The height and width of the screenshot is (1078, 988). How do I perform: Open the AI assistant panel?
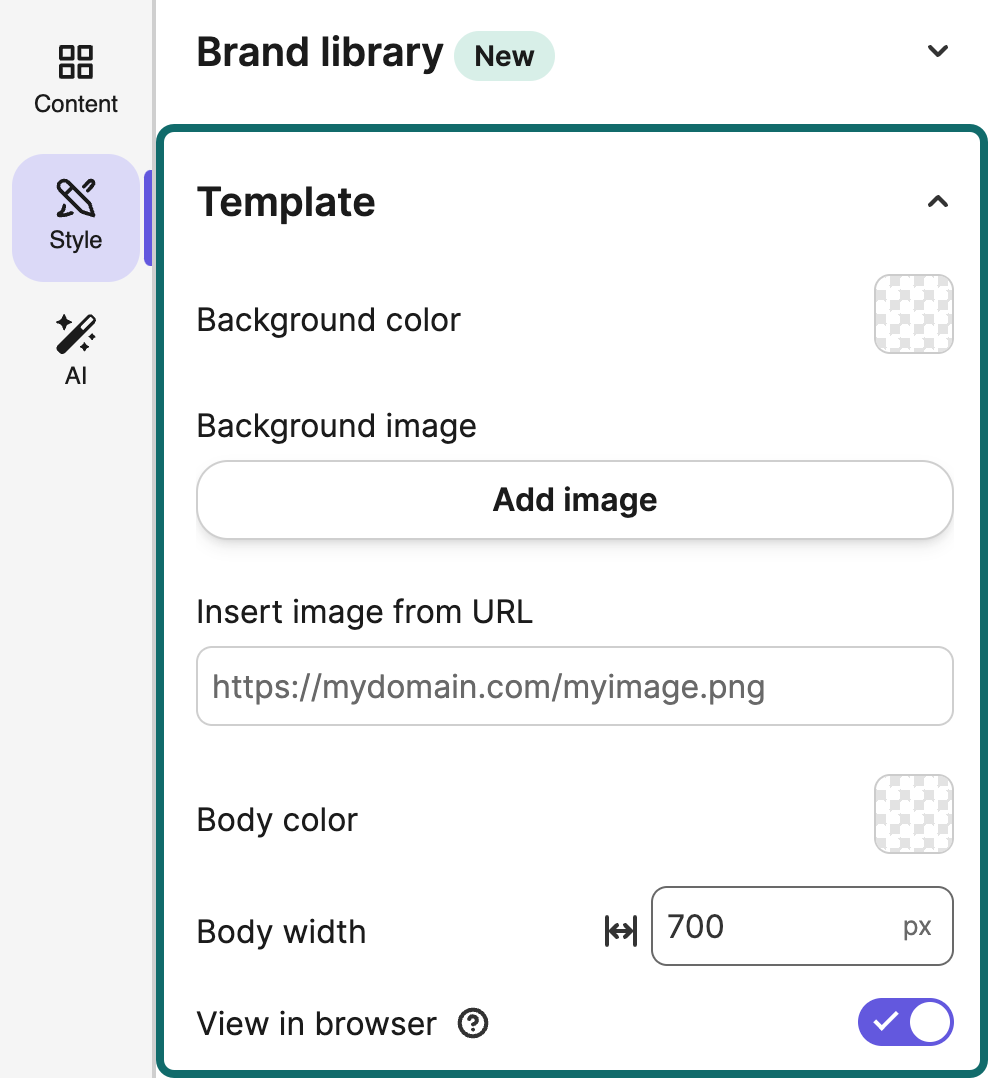75,350
